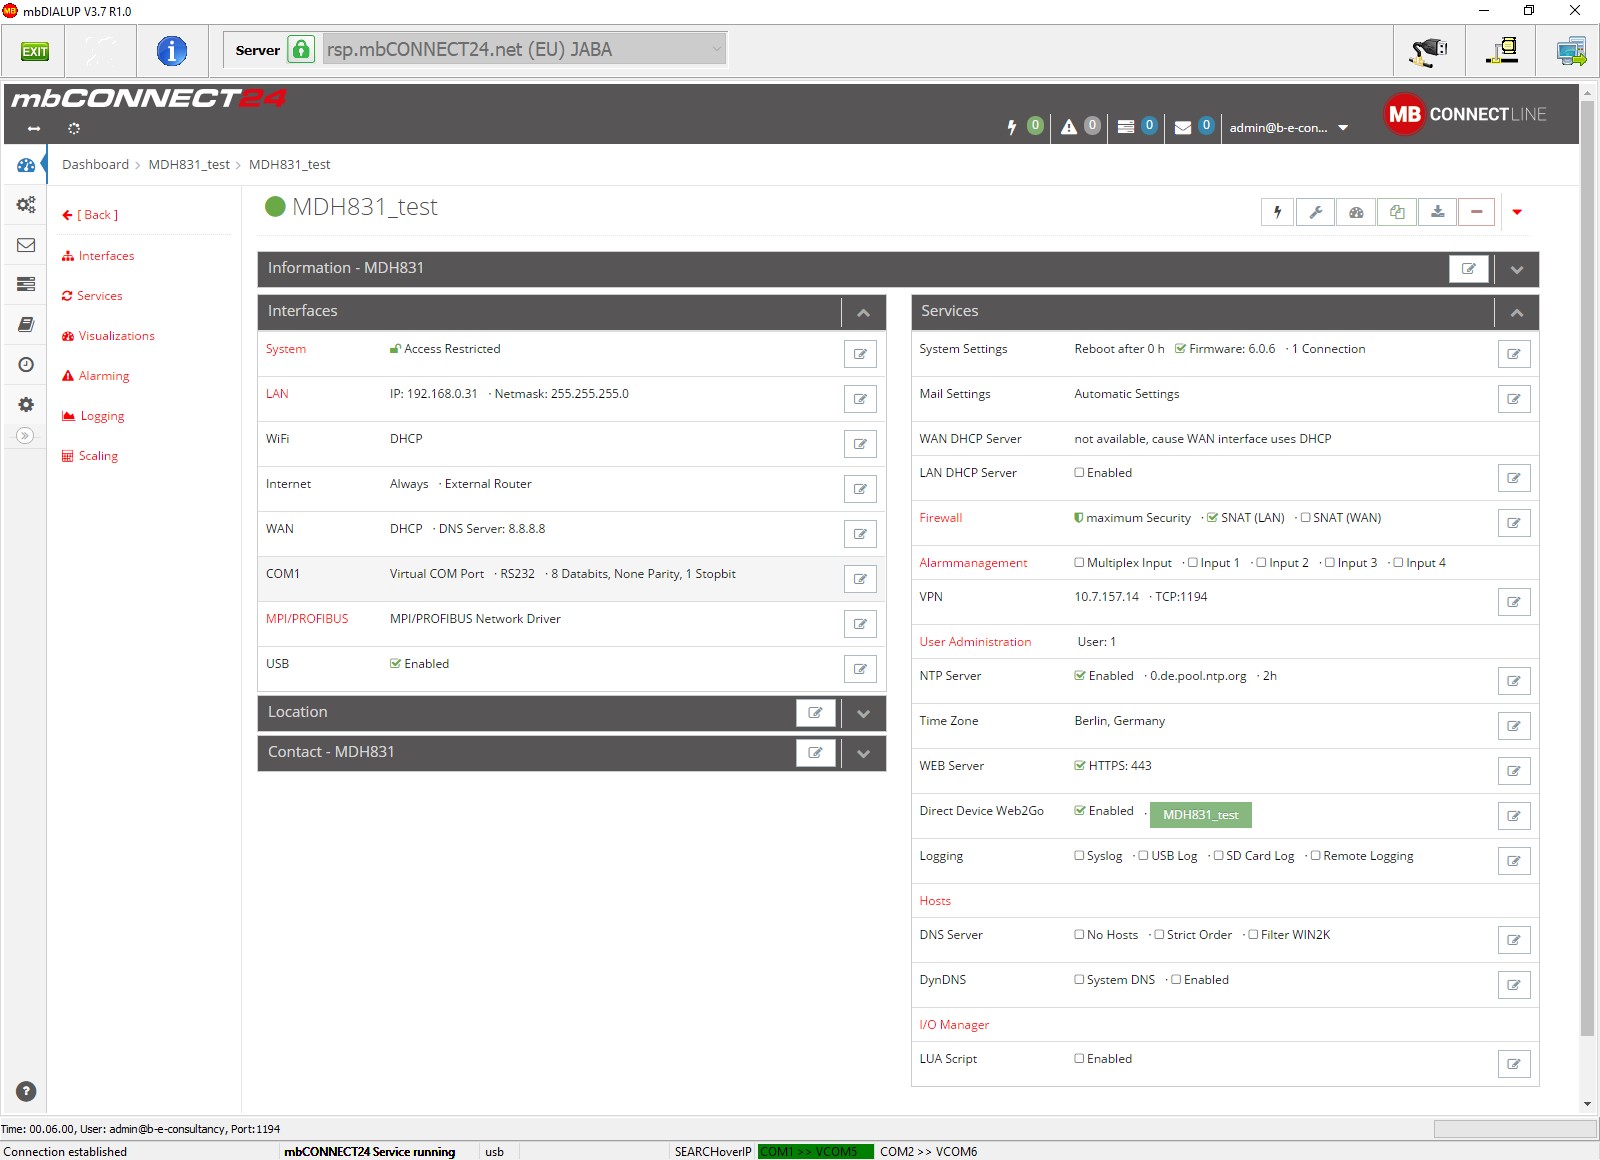Edit the Information - MDH831 panel
The image size is (1600, 1160).
tap(1469, 269)
